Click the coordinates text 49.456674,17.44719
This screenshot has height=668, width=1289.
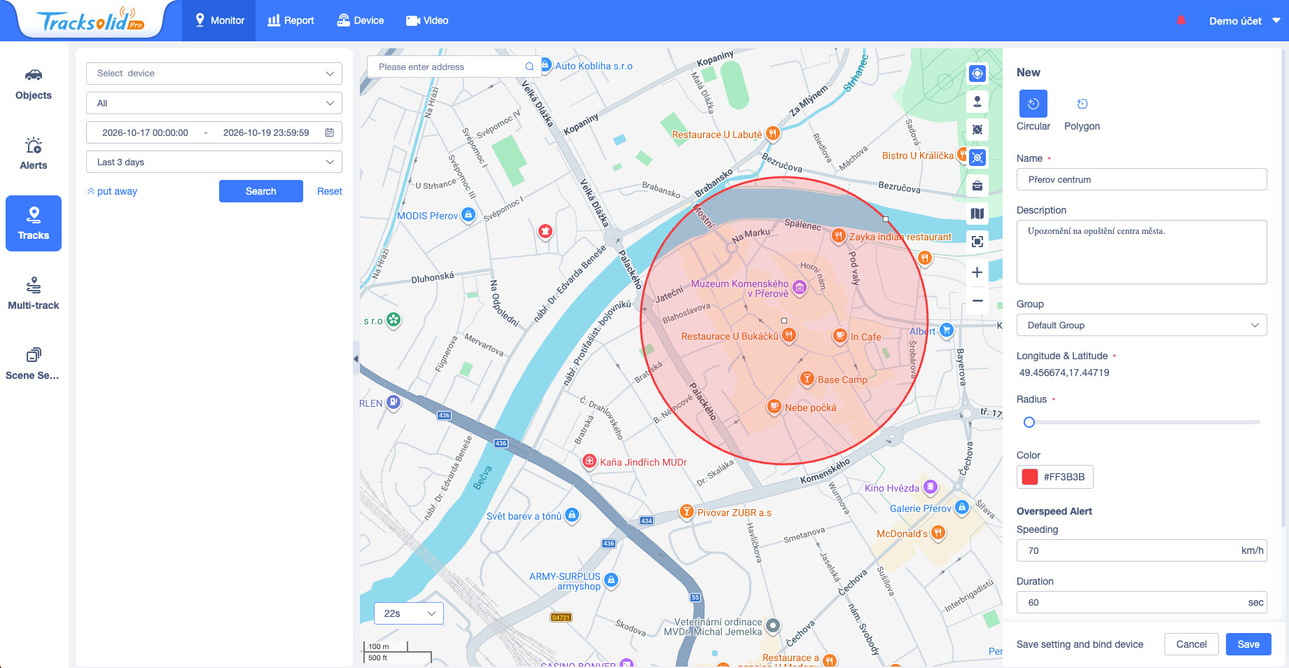[x=1064, y=373]
